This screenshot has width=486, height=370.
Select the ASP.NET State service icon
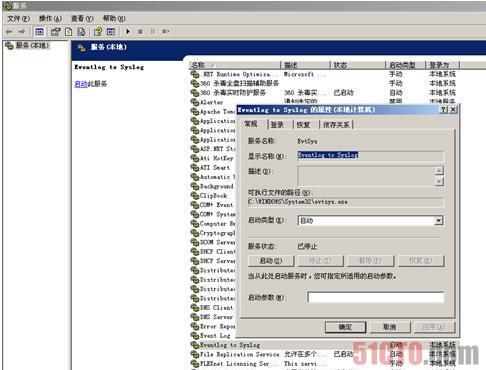coord(195,149)
